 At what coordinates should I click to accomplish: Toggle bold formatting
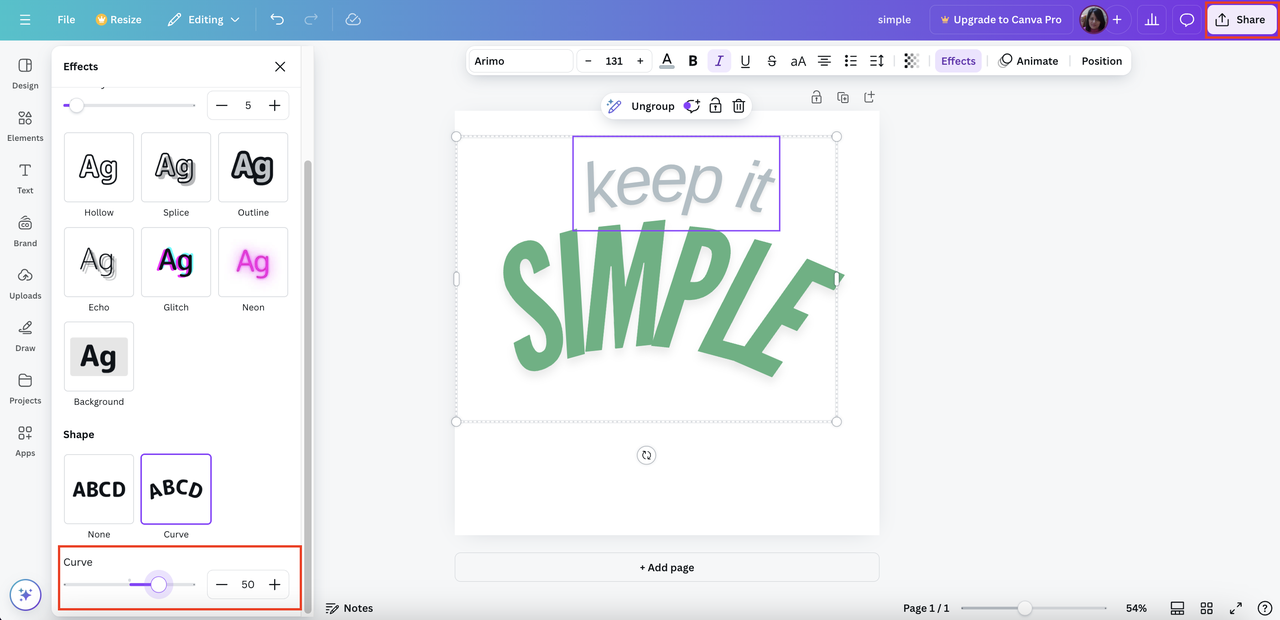point(693,61)
